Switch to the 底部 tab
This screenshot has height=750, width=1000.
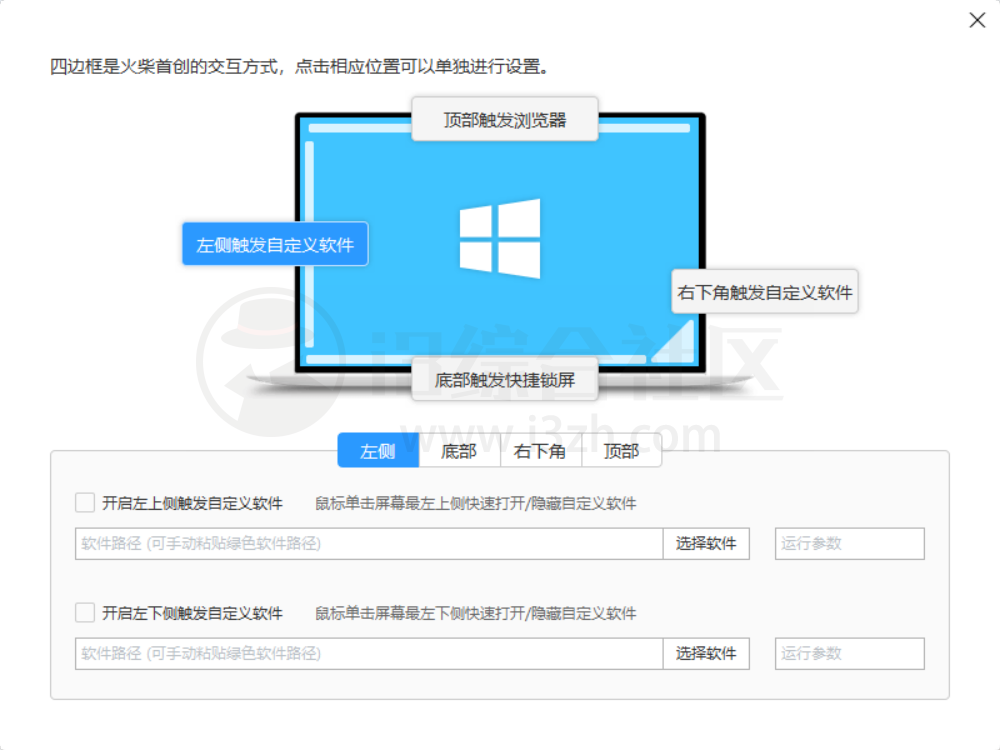459,451
